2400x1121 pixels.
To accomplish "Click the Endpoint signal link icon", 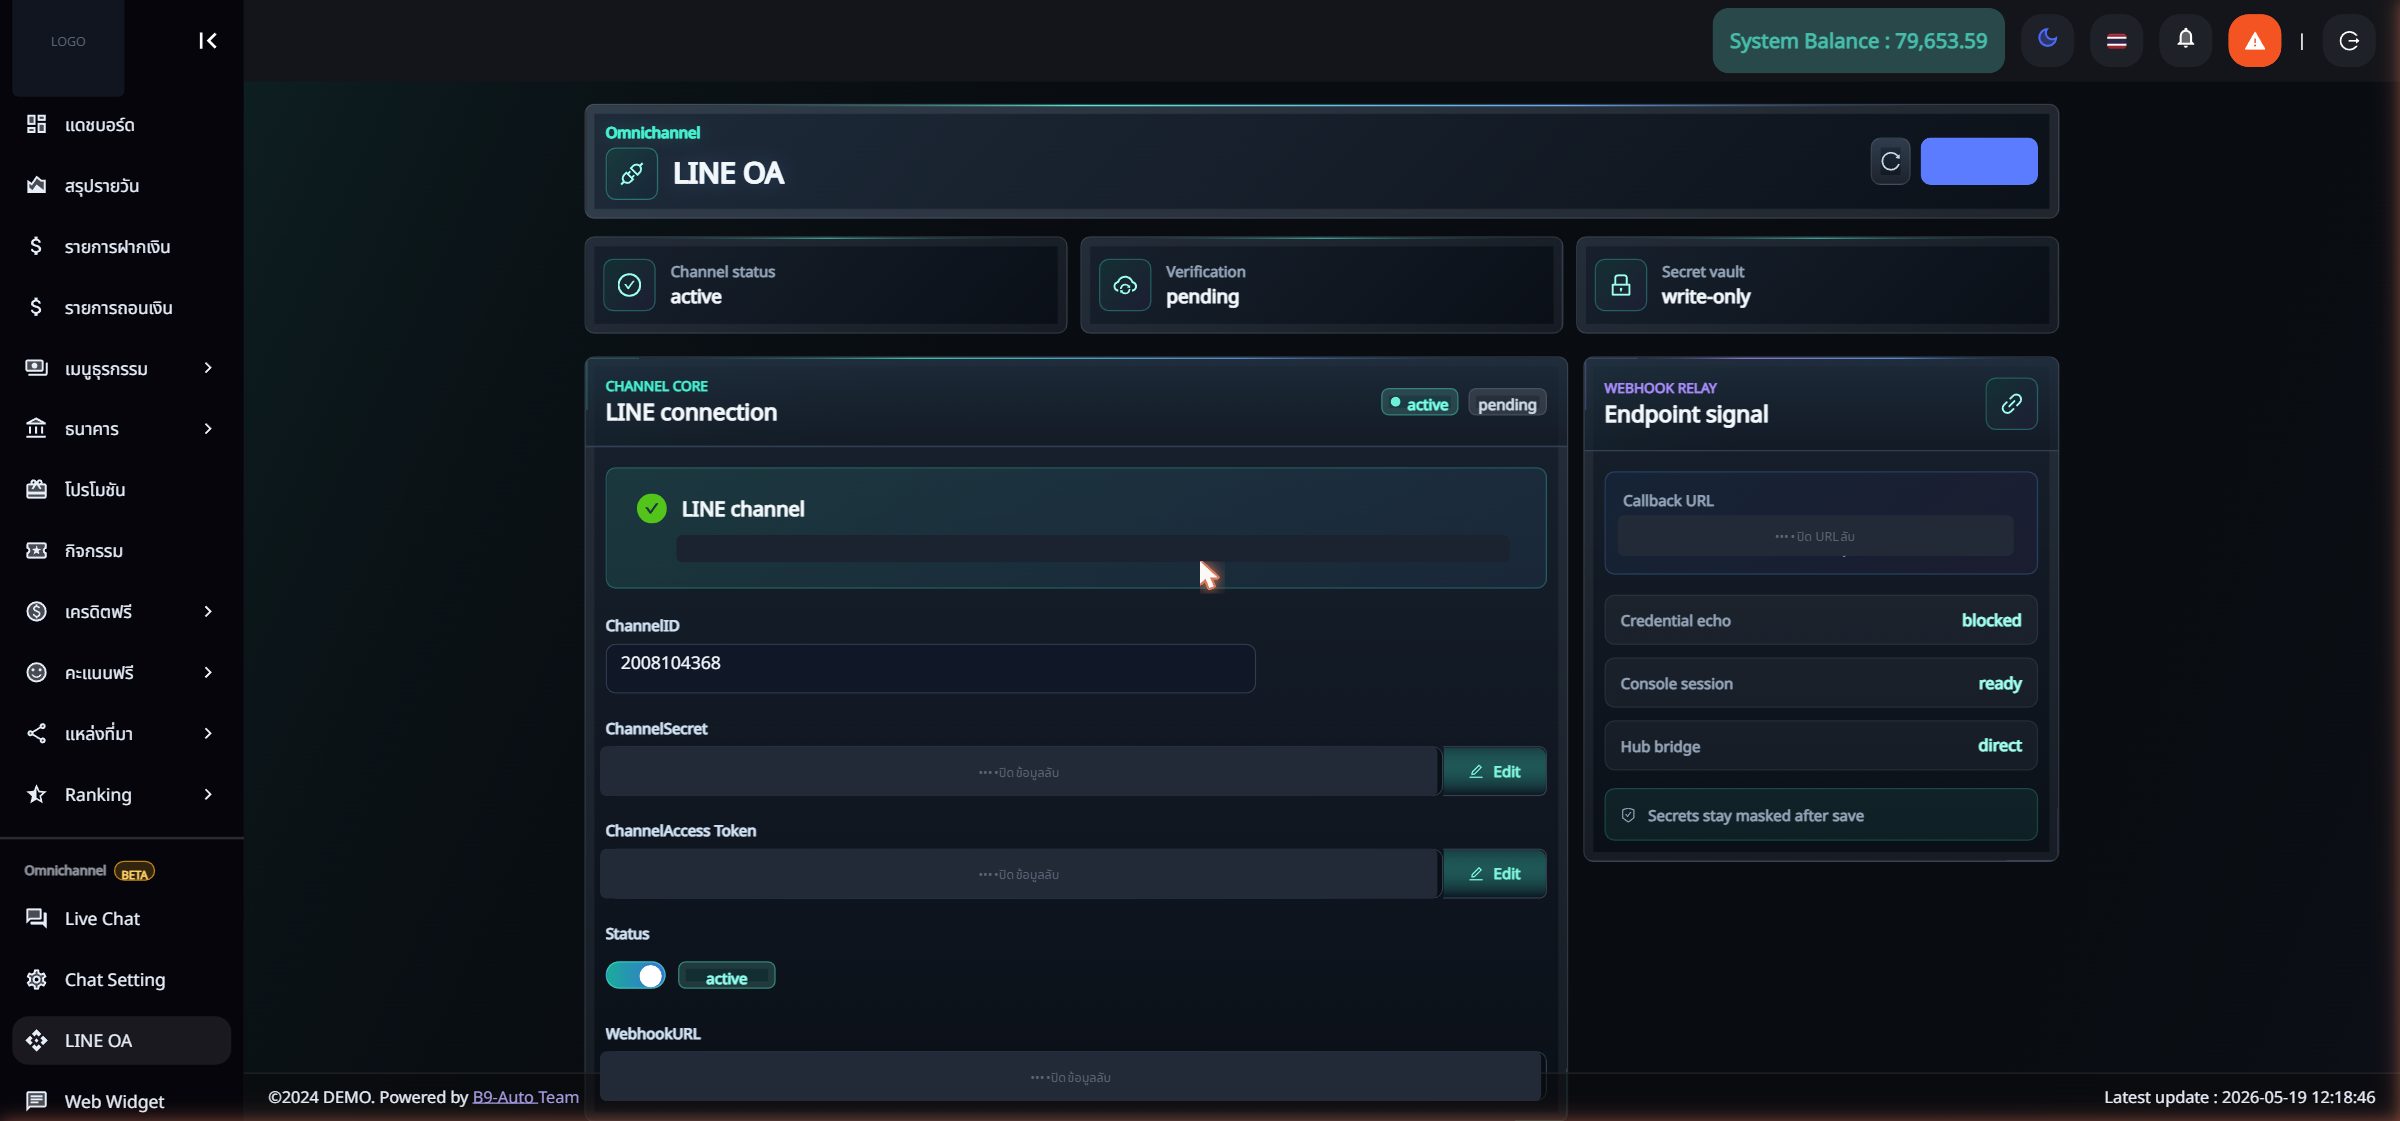I will point(2011,403).
